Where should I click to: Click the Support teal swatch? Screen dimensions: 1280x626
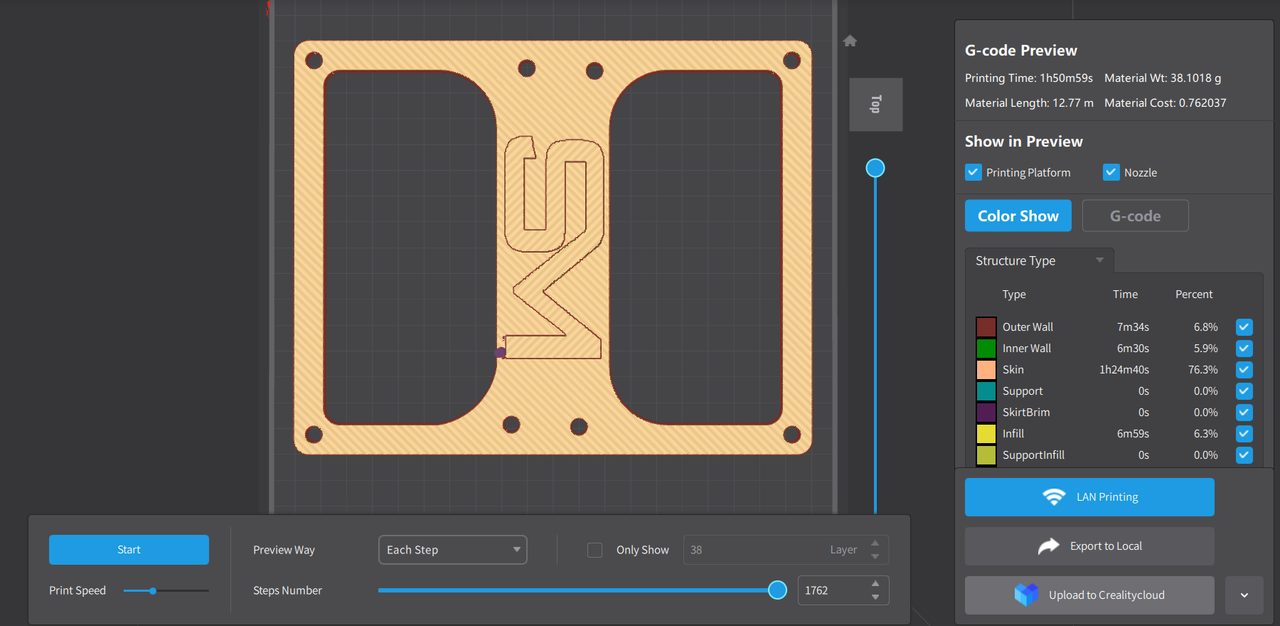[986, 391]
